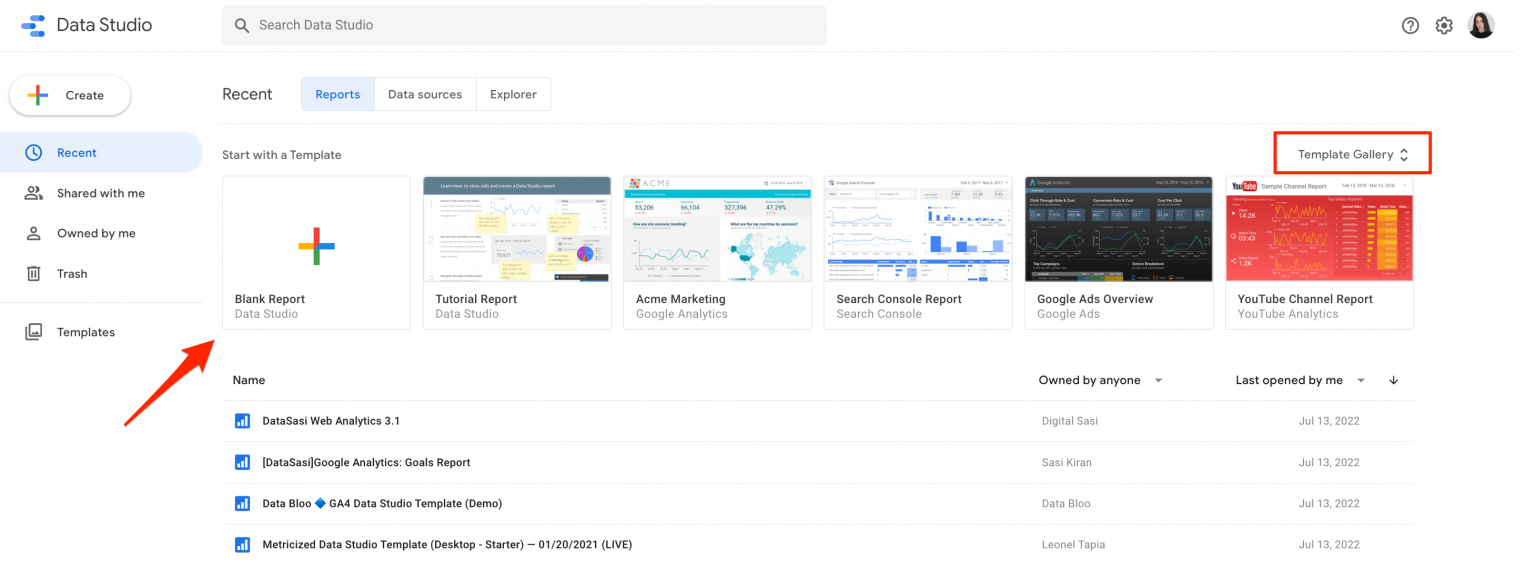Go to Owned by me section
Viewport: 1536px width, 583px height.
[x=96, y=233]
